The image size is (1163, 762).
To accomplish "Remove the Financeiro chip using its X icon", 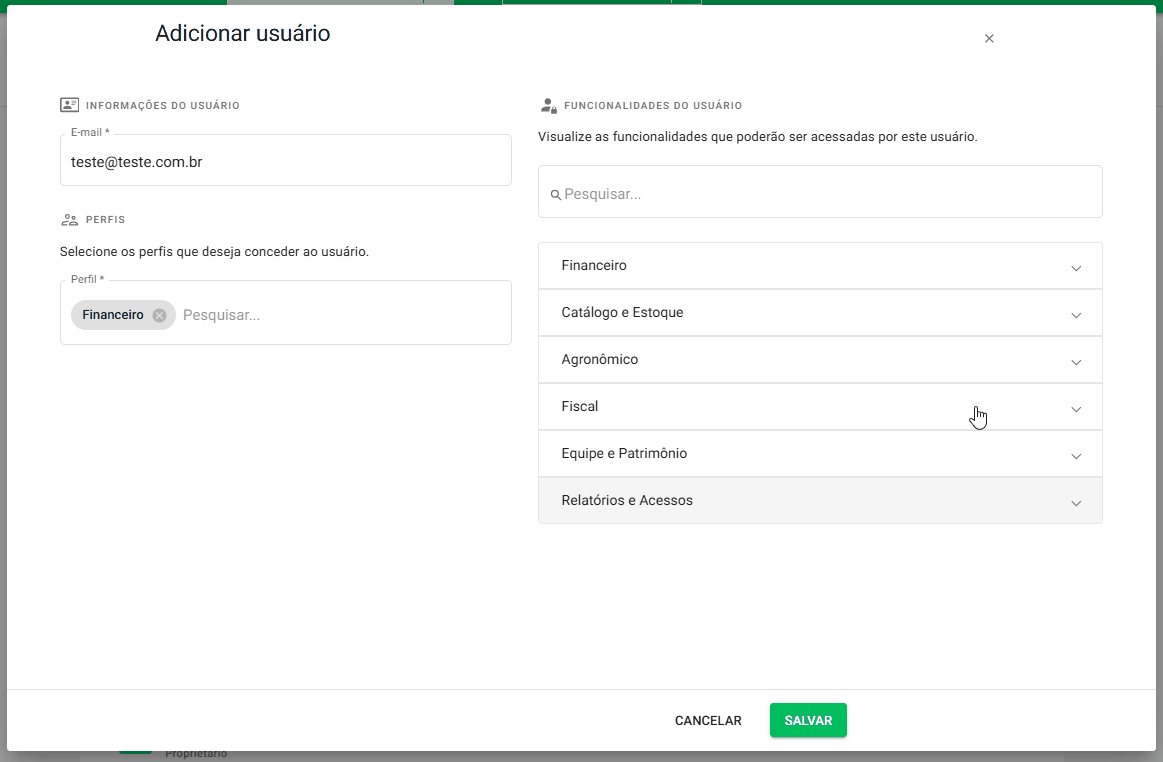I will 159,314.
